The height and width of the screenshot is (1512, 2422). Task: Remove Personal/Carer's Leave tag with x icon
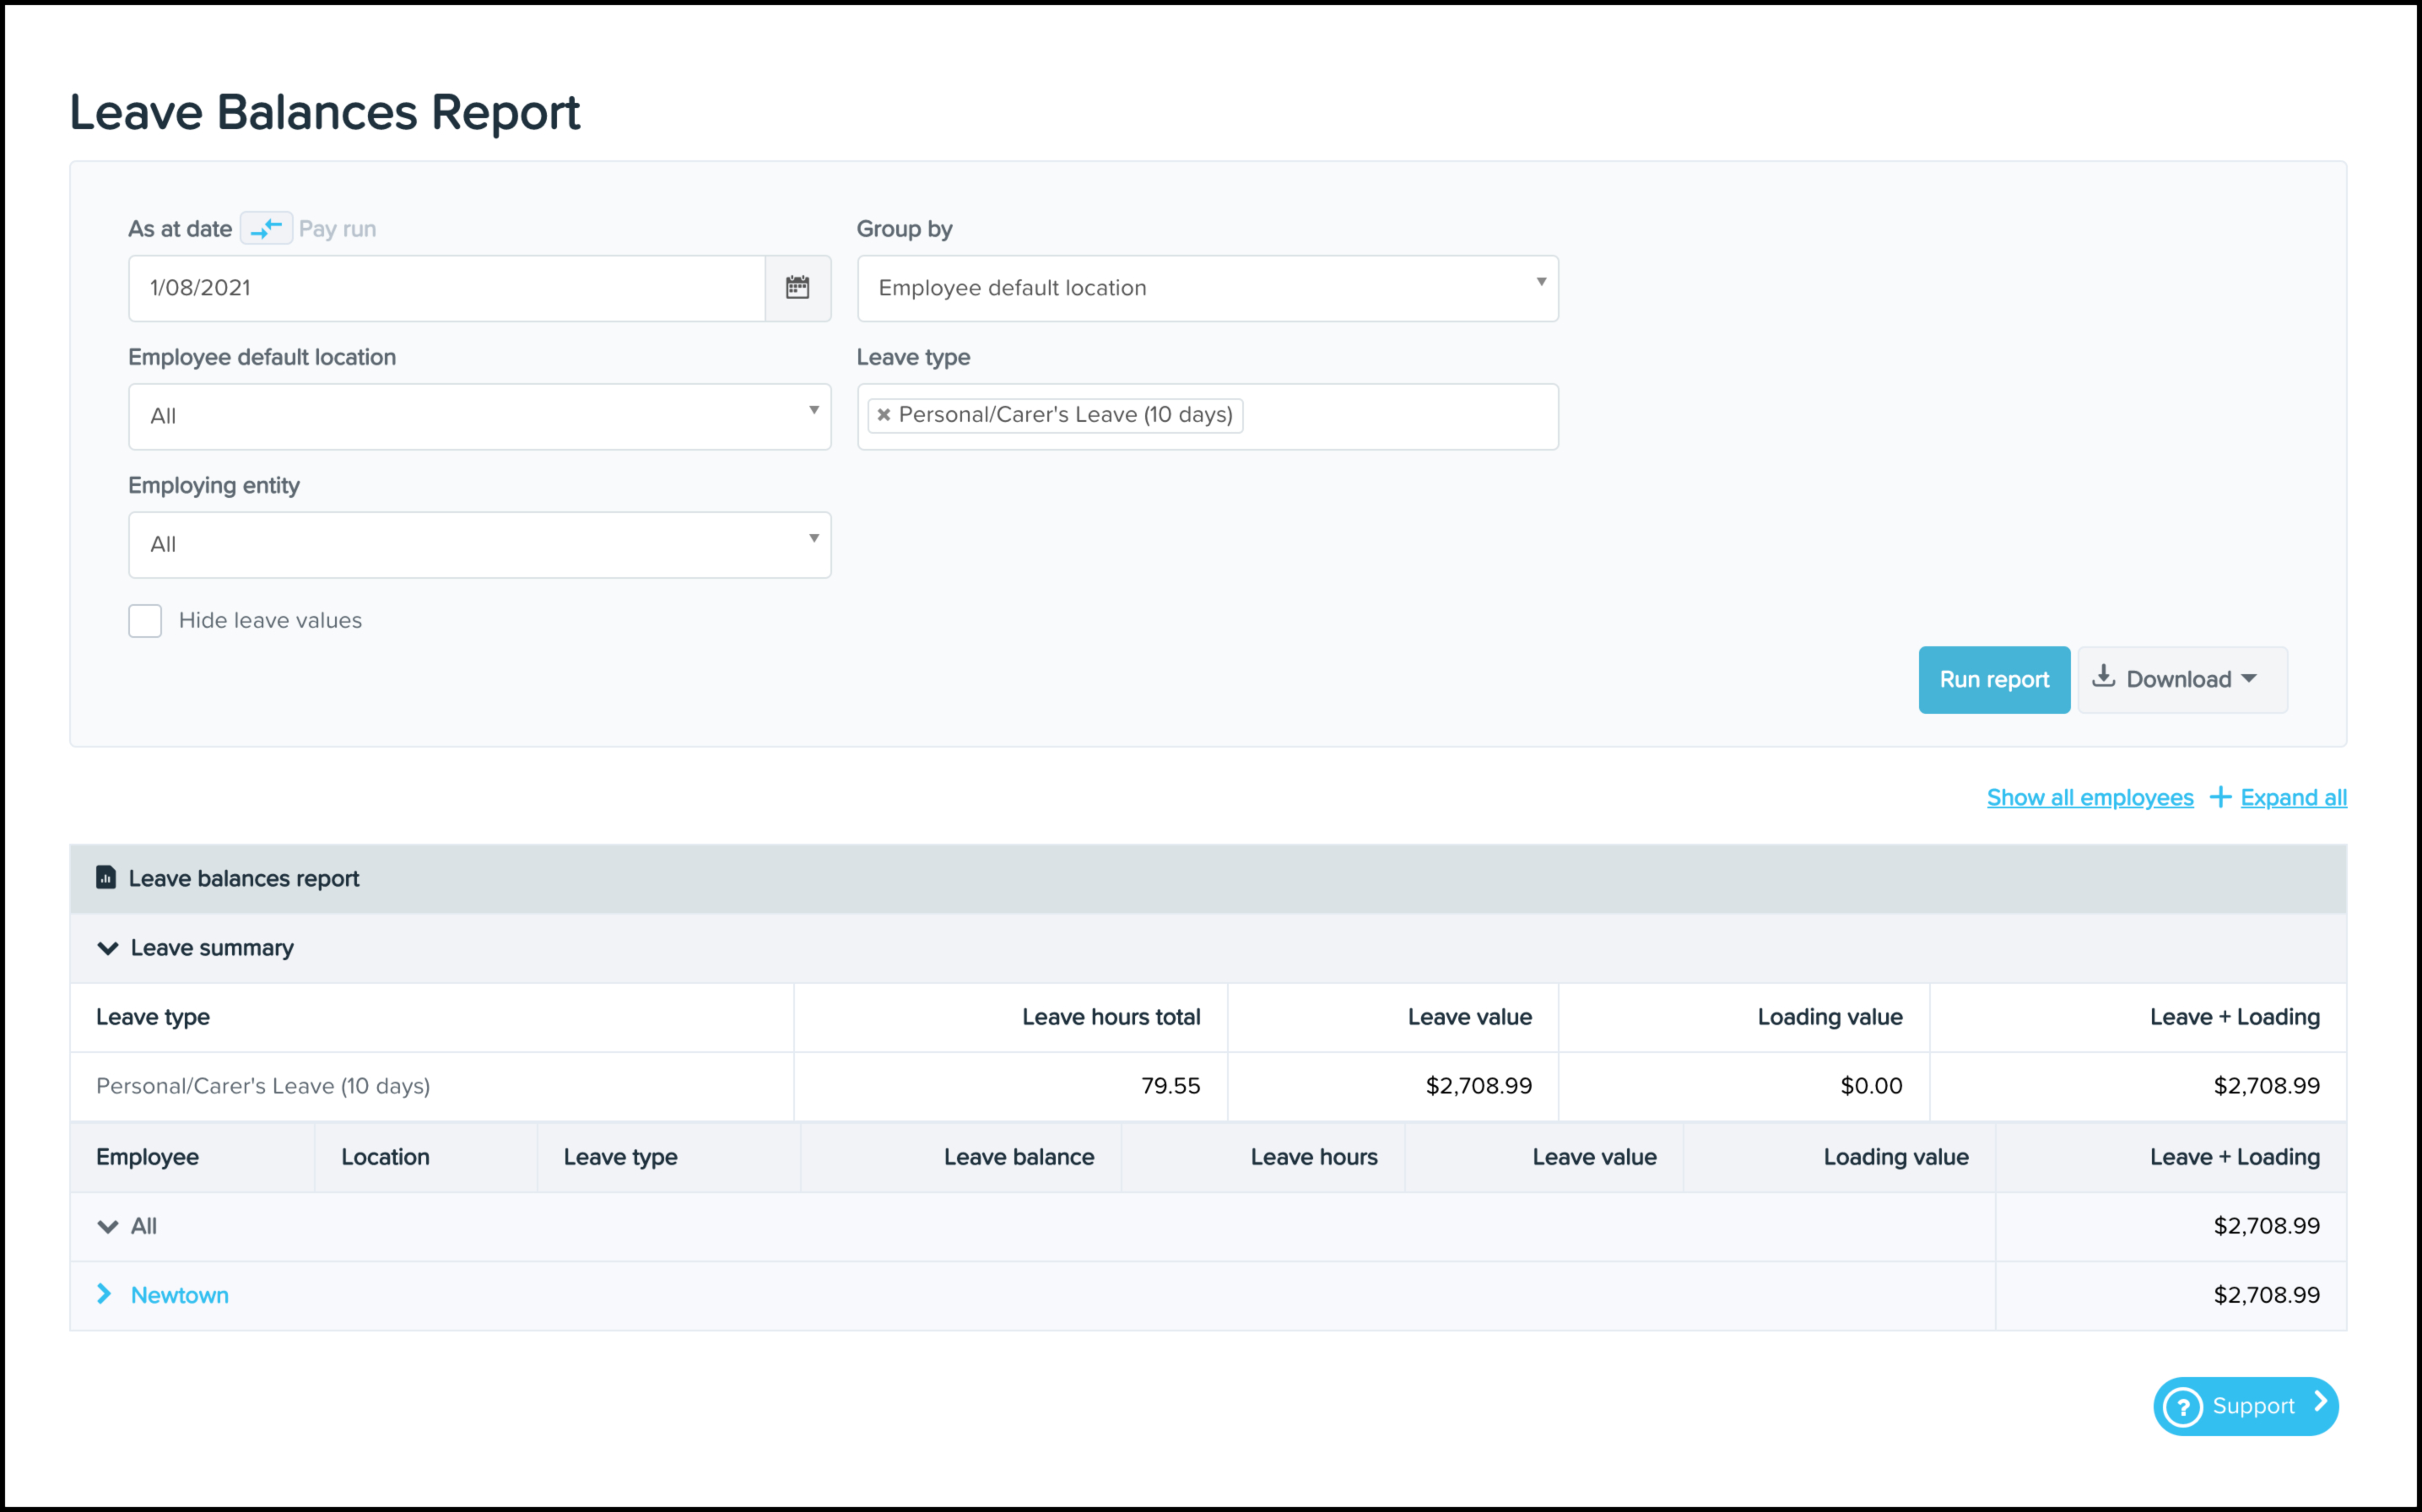tap(884, 415)
